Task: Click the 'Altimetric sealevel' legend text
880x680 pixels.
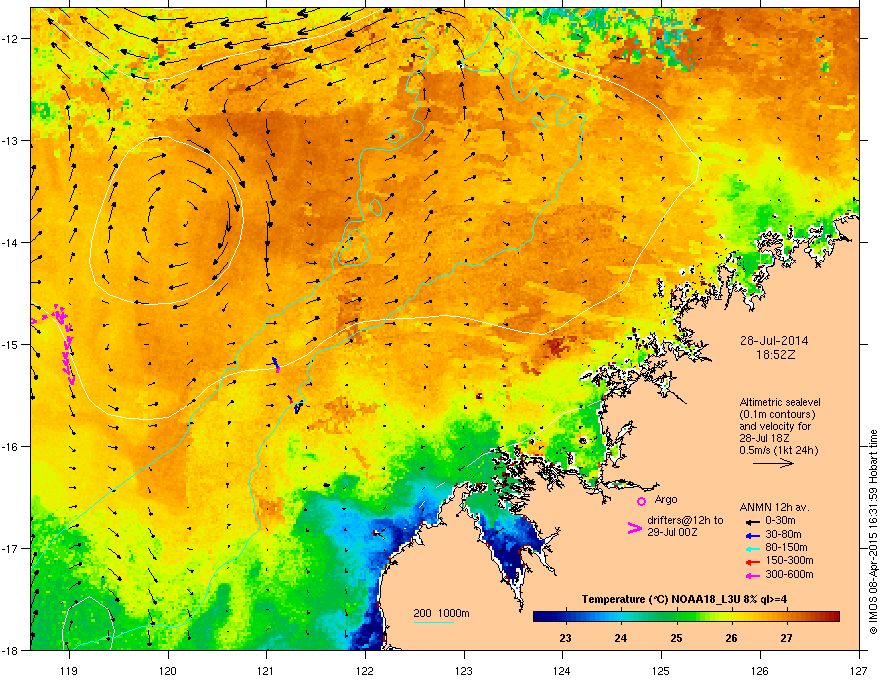Action: (780, 402)
